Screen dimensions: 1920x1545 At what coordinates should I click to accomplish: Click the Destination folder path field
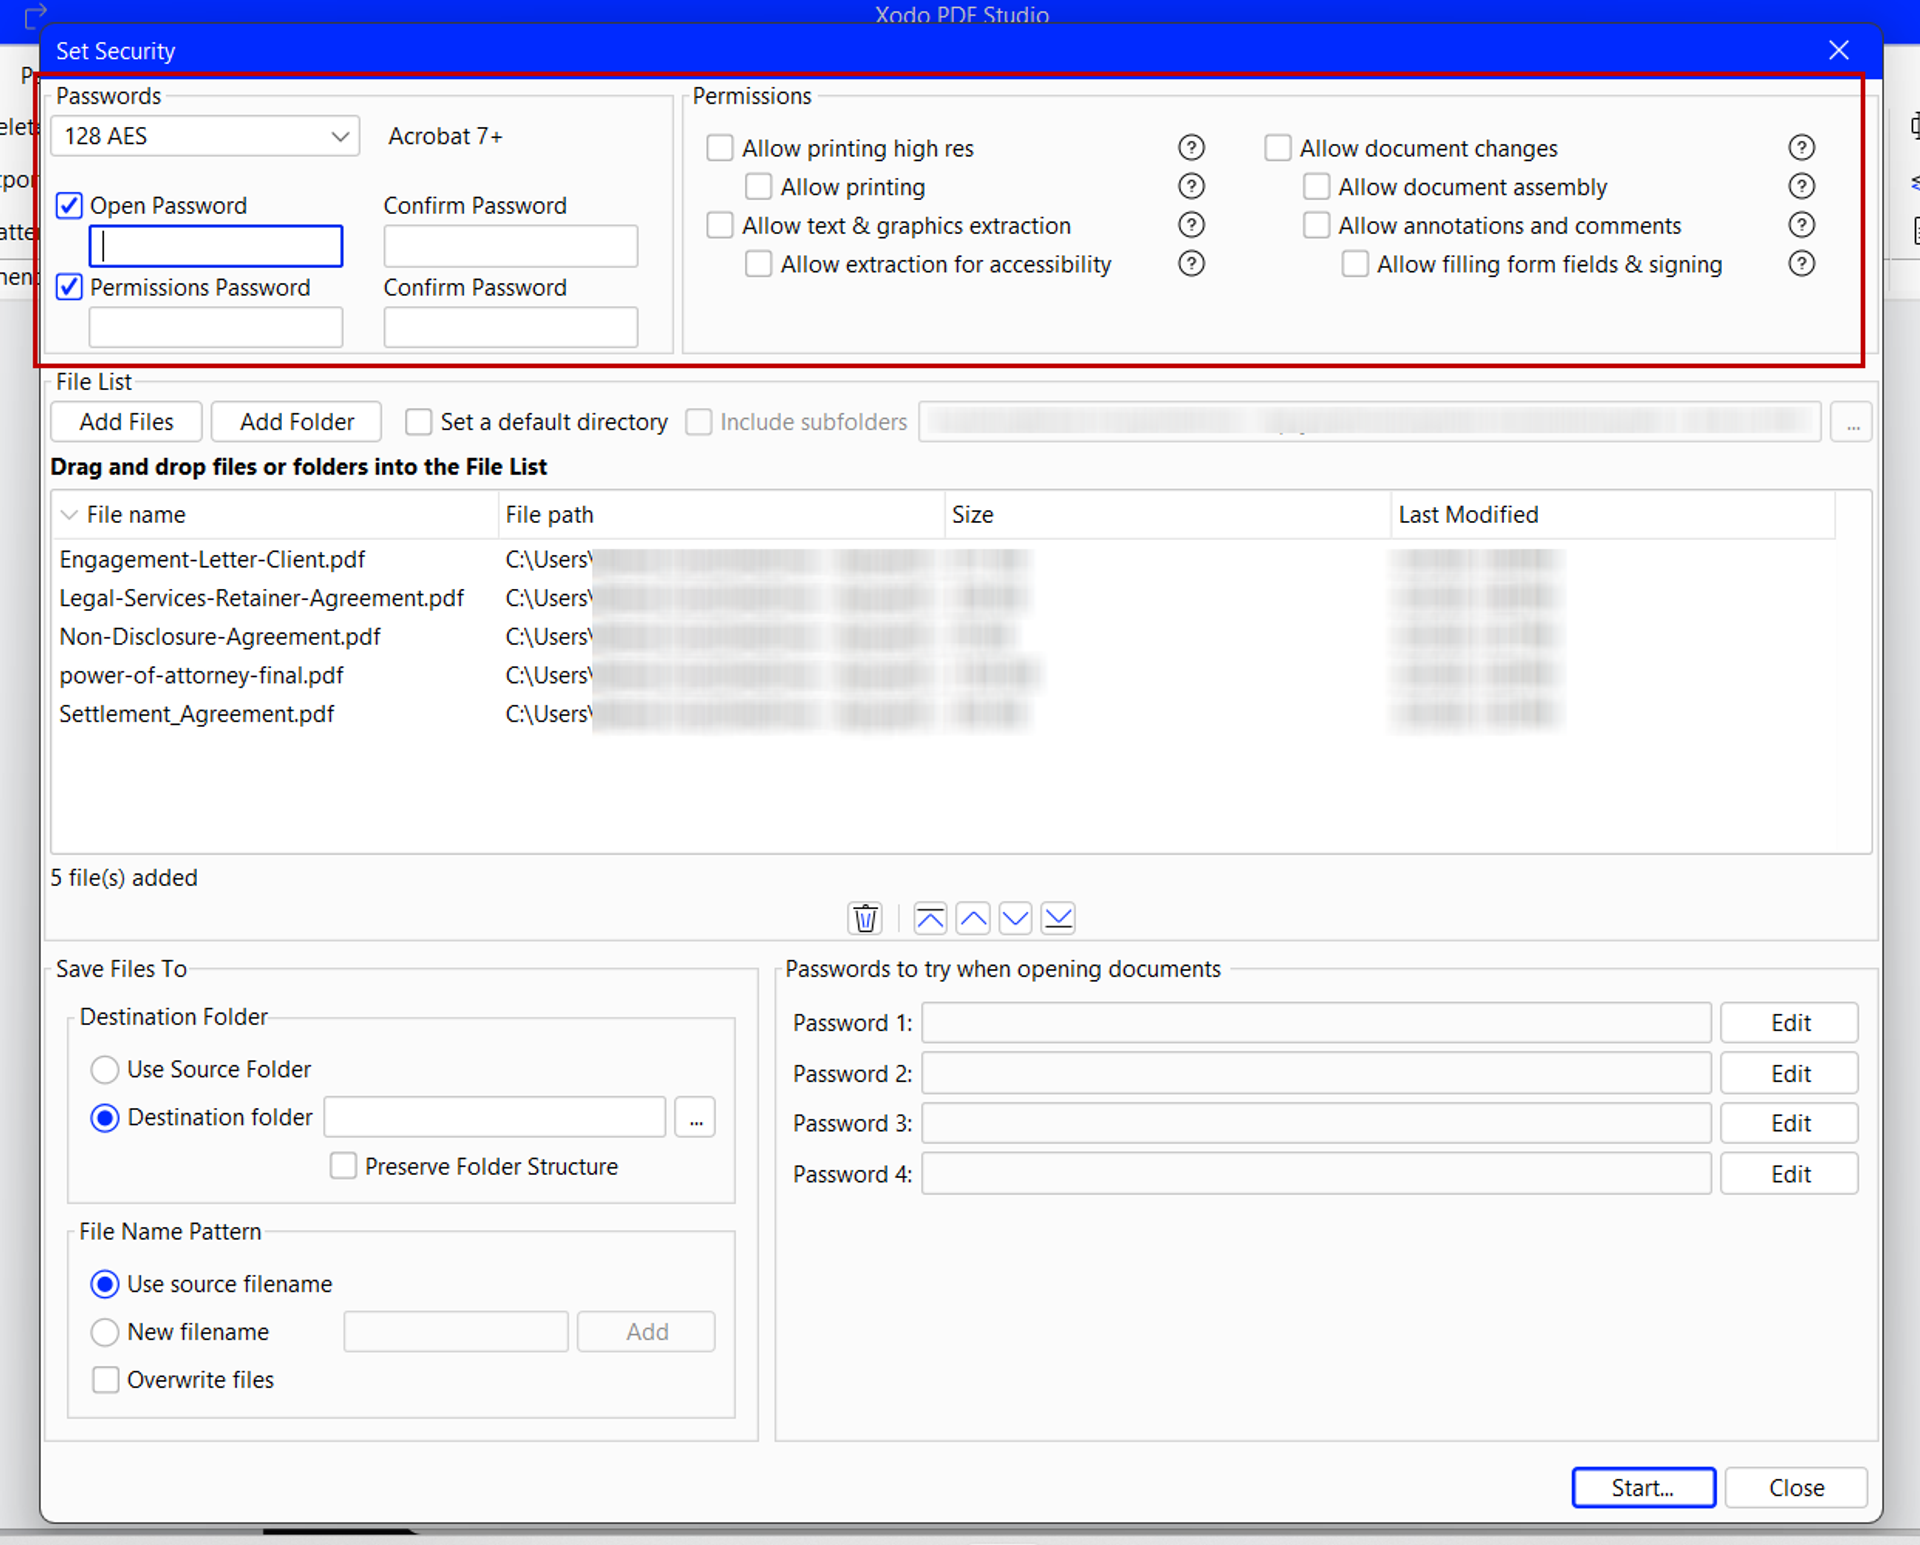point(495,1118)
